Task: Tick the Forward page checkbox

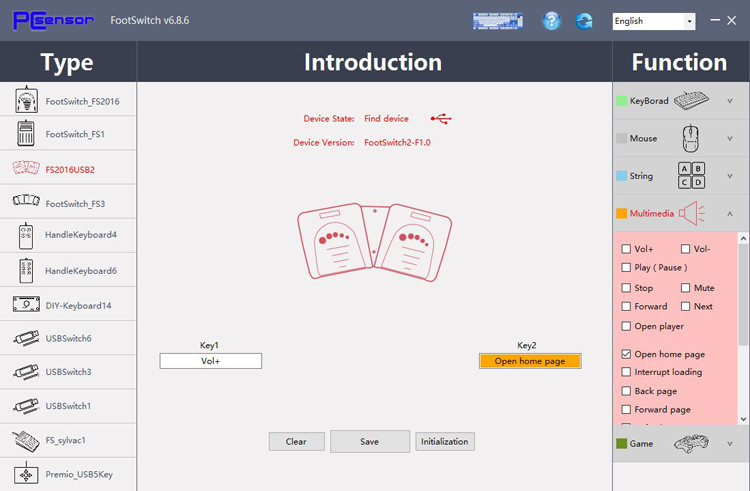Action: (x=626, y=409)
